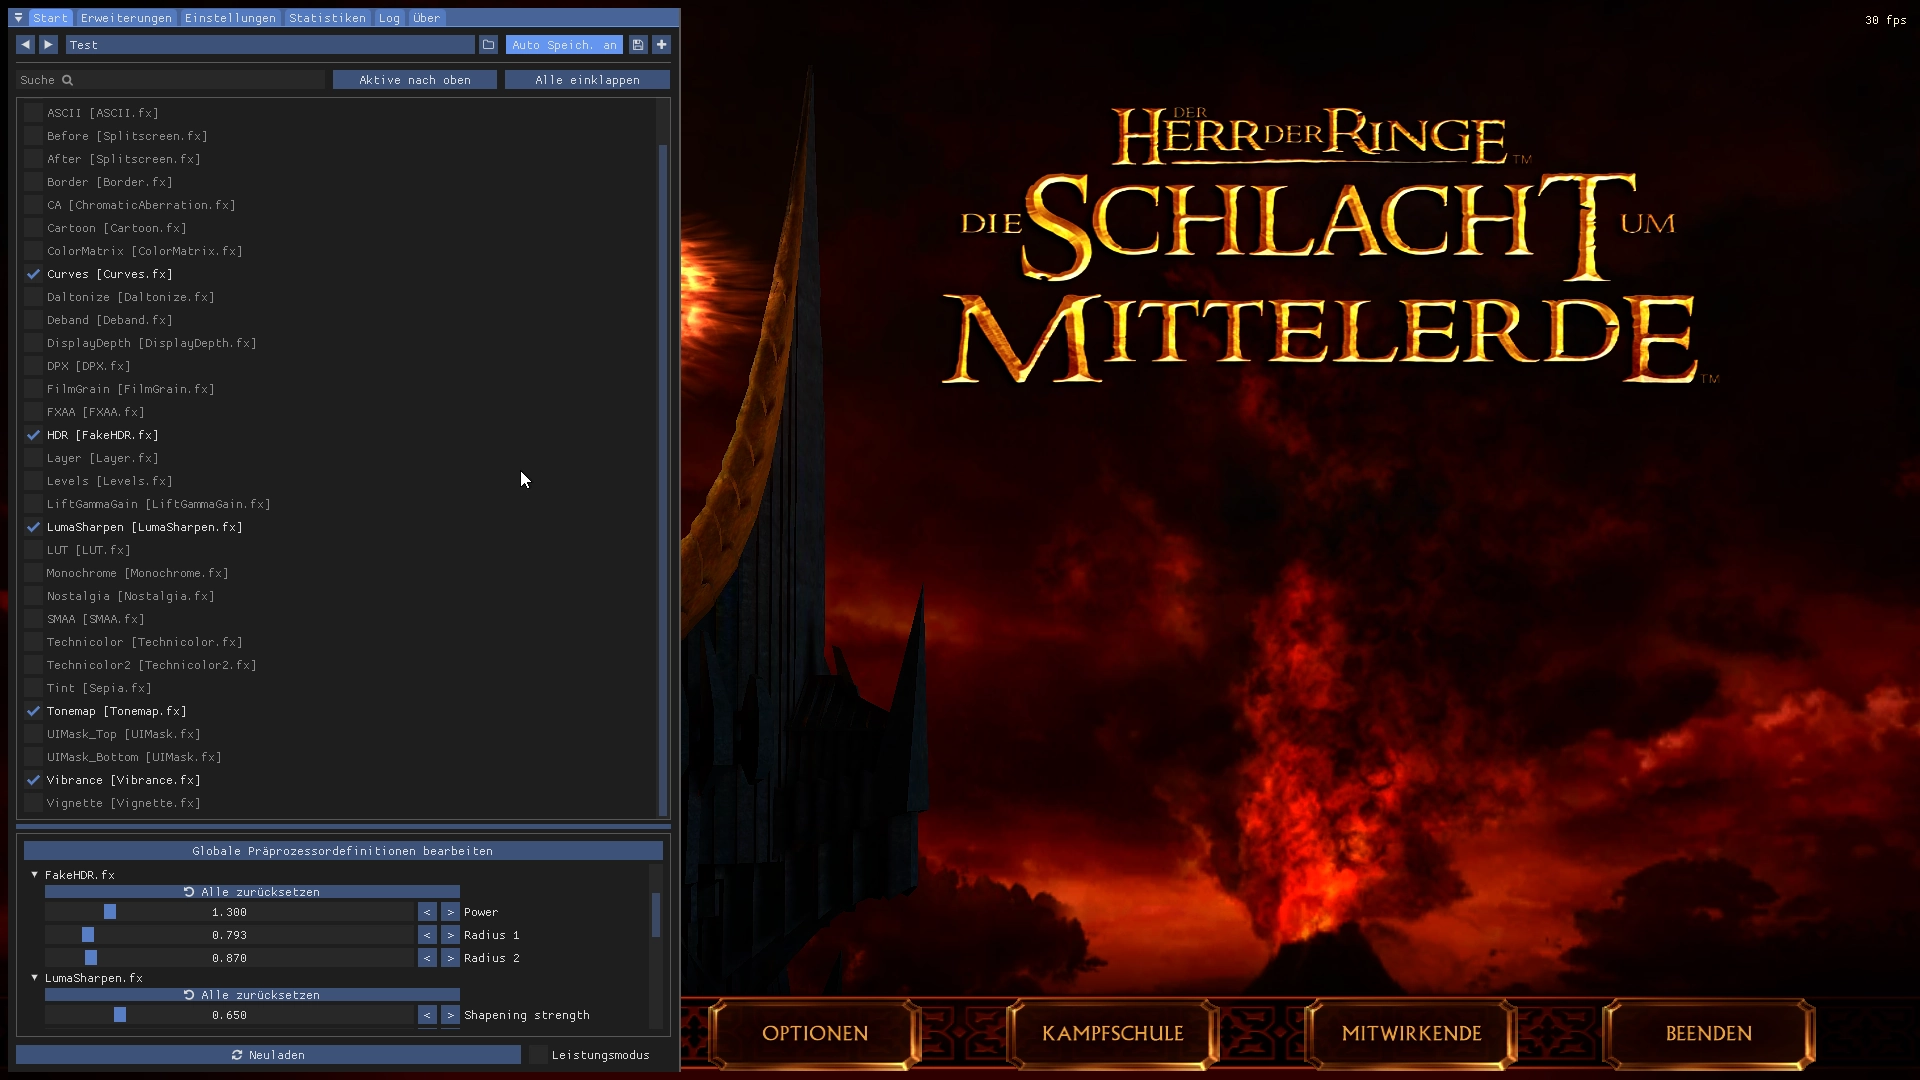1920x1080 pixels.
Task: Open the Start tab
Action: pos(50,18)
